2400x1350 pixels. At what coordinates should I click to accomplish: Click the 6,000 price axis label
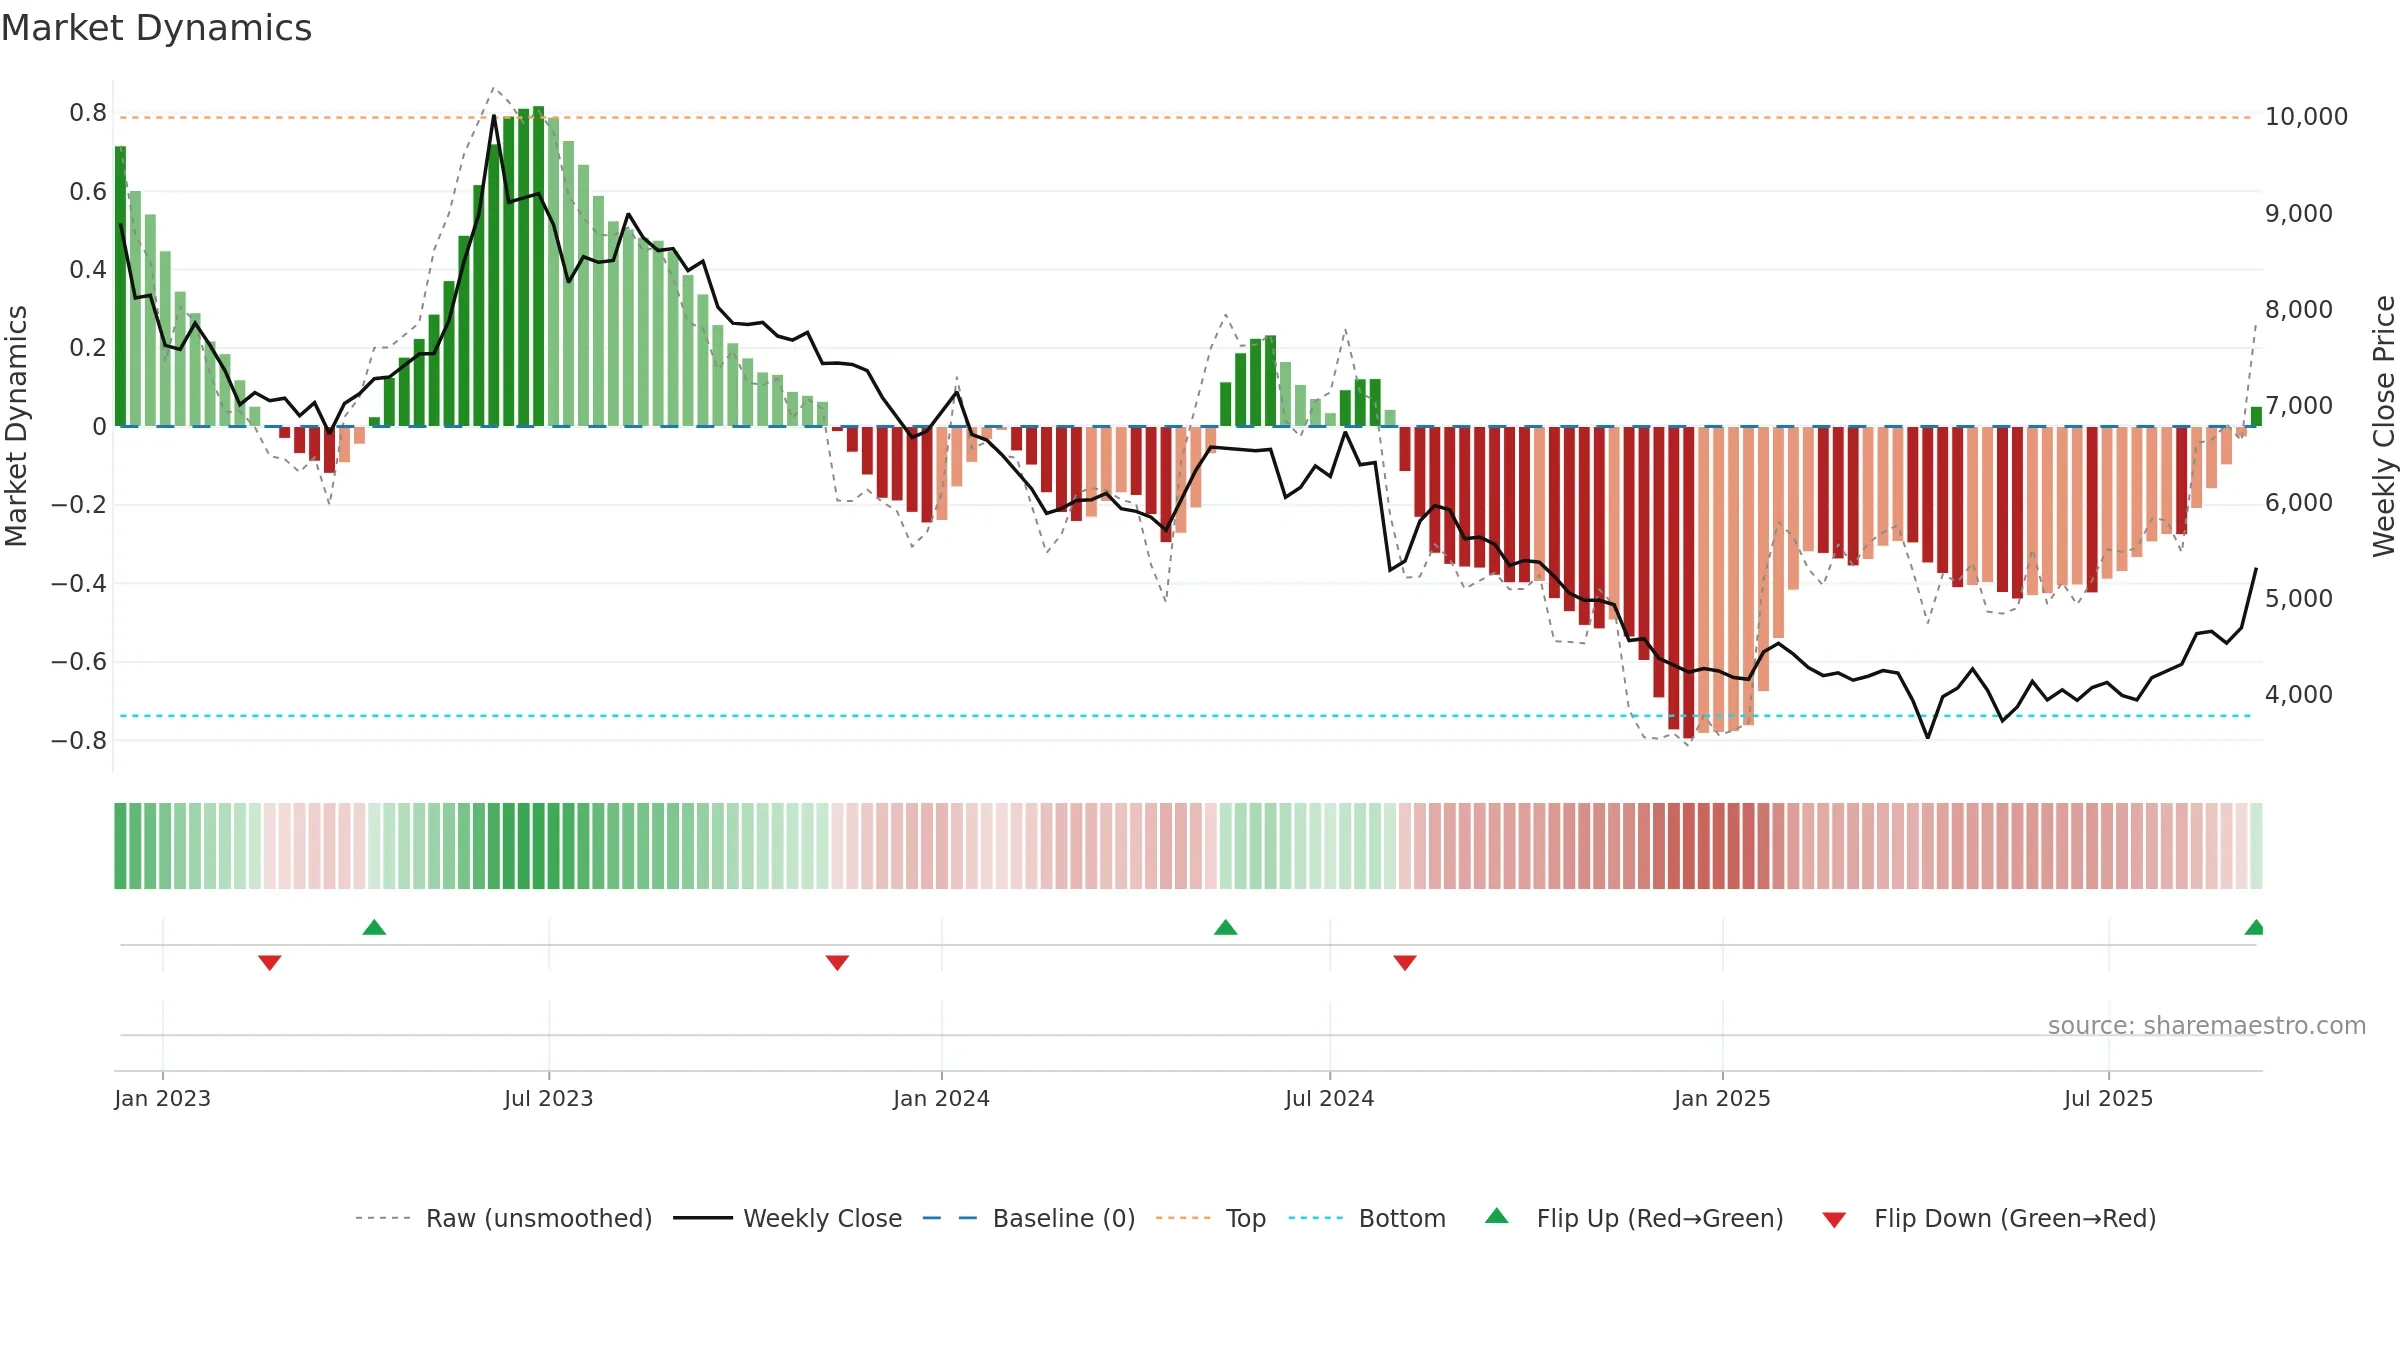(x=2298, y=502)
